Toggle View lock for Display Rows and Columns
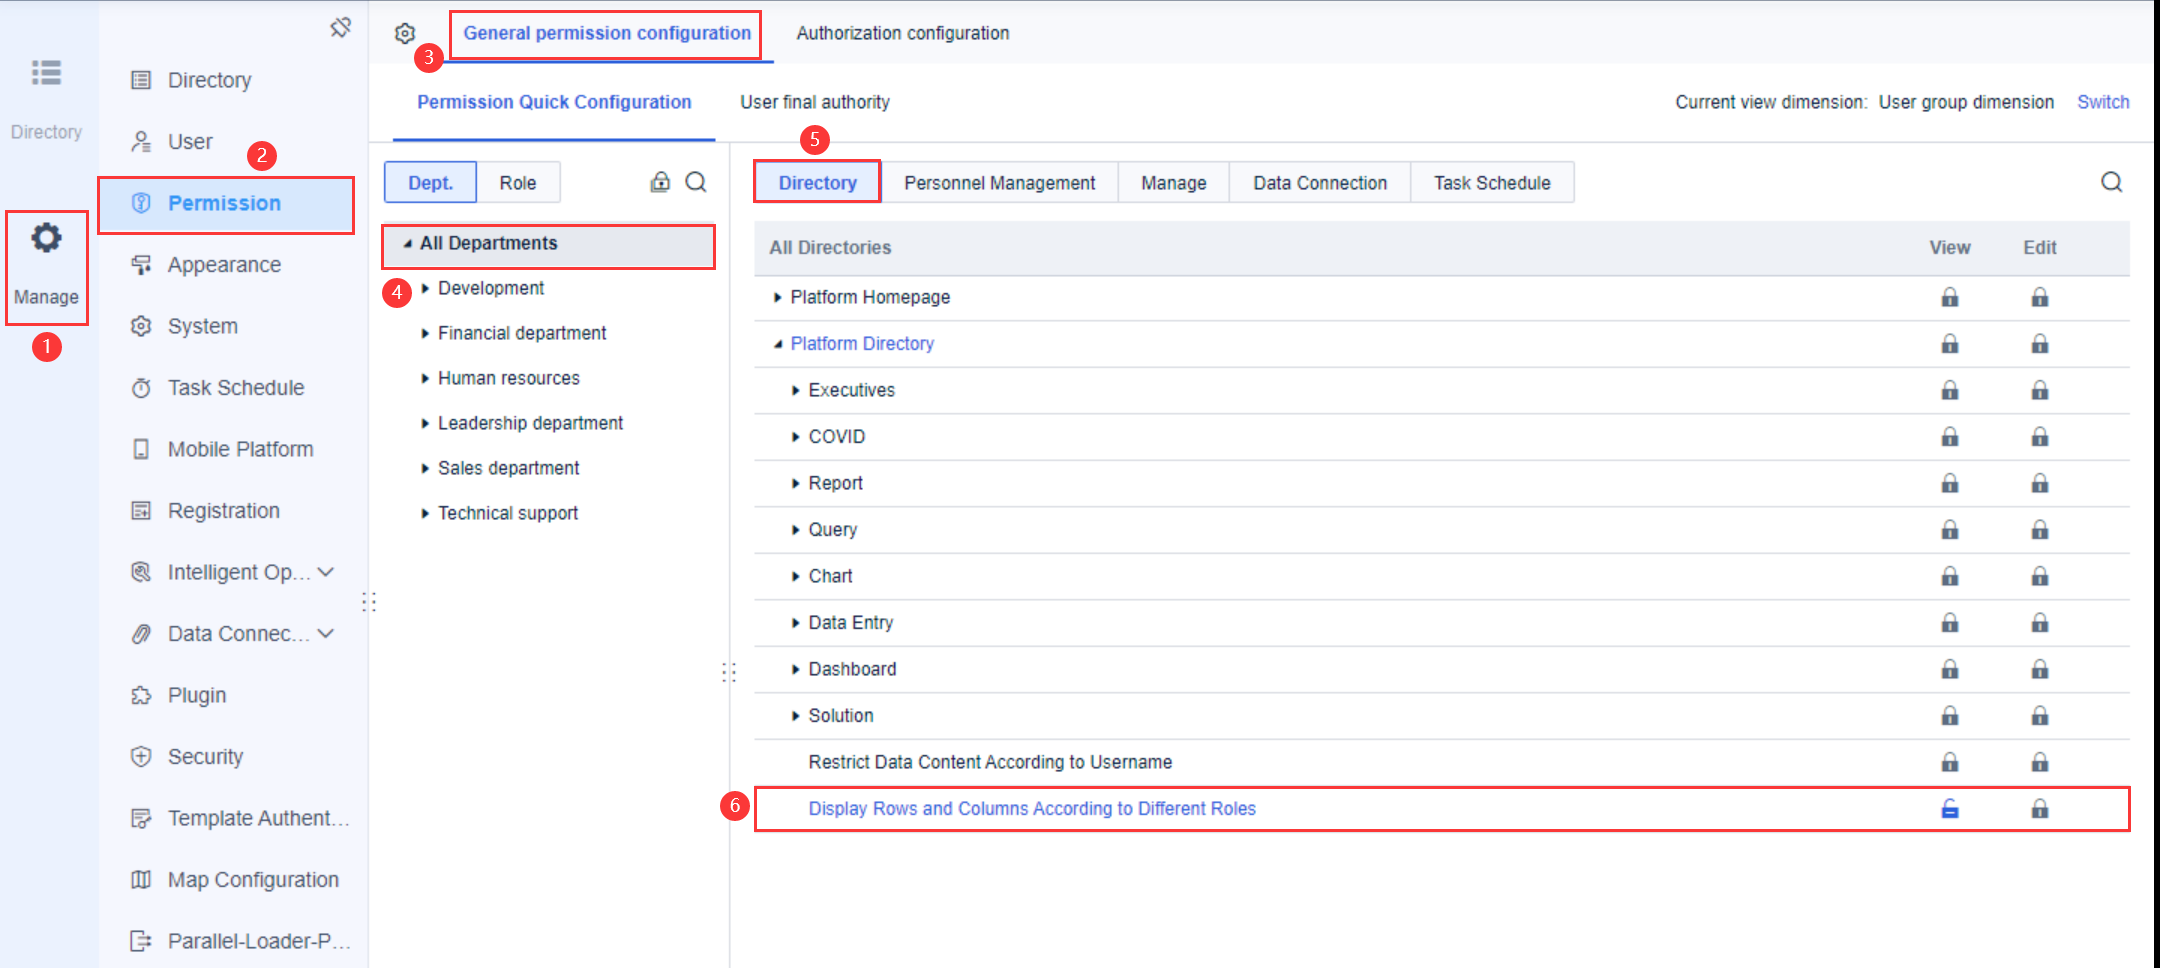This screenshot has height=968, width=2160. (x=1950, y=809)
